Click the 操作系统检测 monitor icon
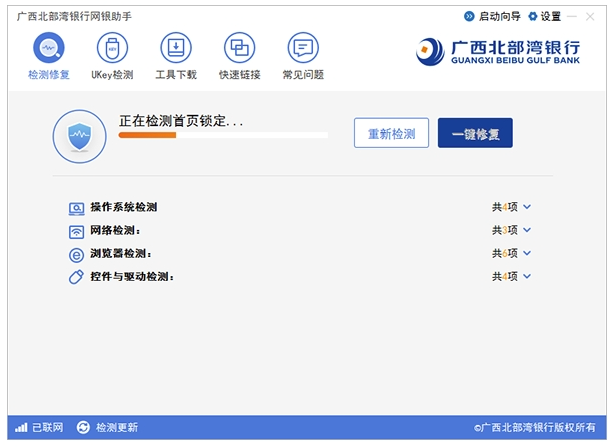This screenshot has width=614, height=447. [x=76, y=208]
